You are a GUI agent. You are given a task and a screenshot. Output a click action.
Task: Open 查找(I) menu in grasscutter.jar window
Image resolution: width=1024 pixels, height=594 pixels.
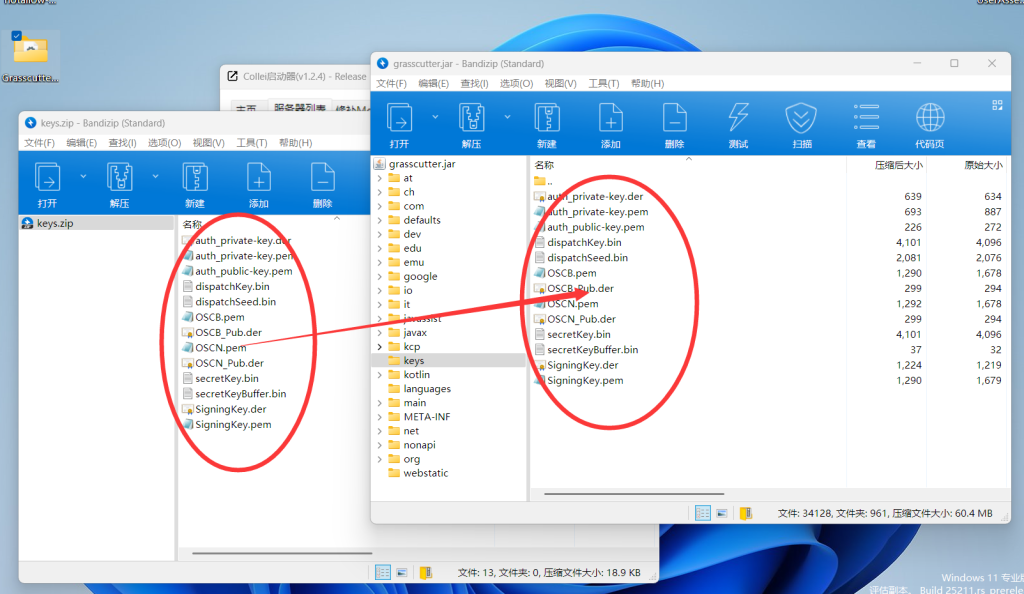[474, 84]
